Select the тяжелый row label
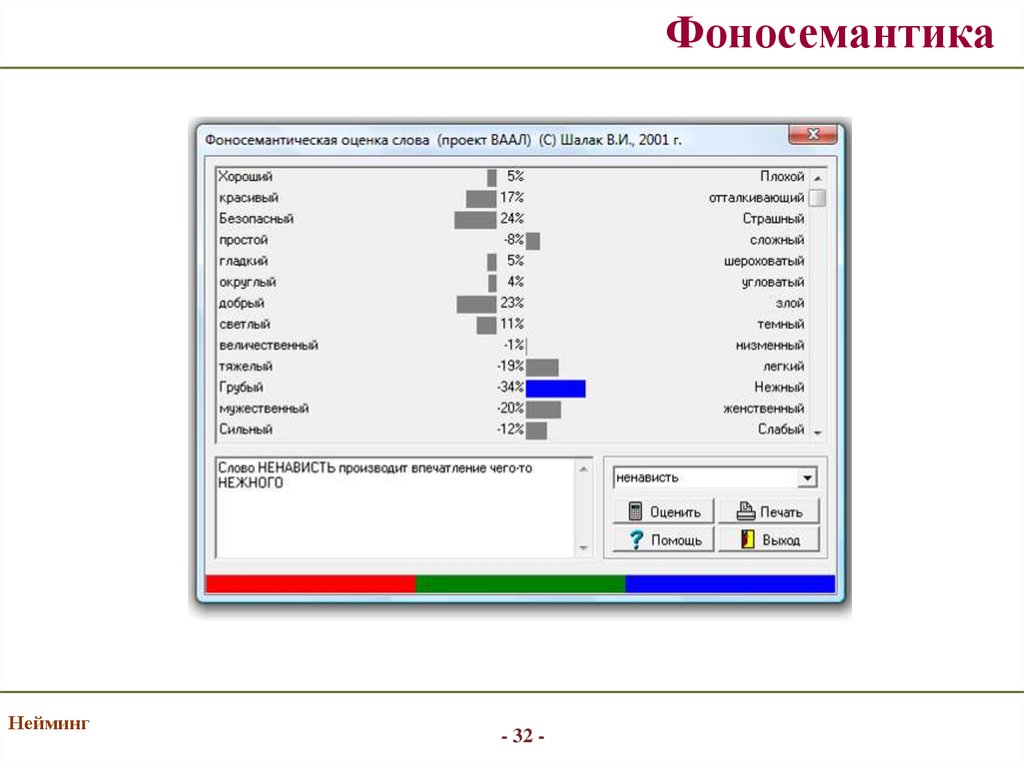Screen dimensions: 1024x767 (x=246, y=367)
